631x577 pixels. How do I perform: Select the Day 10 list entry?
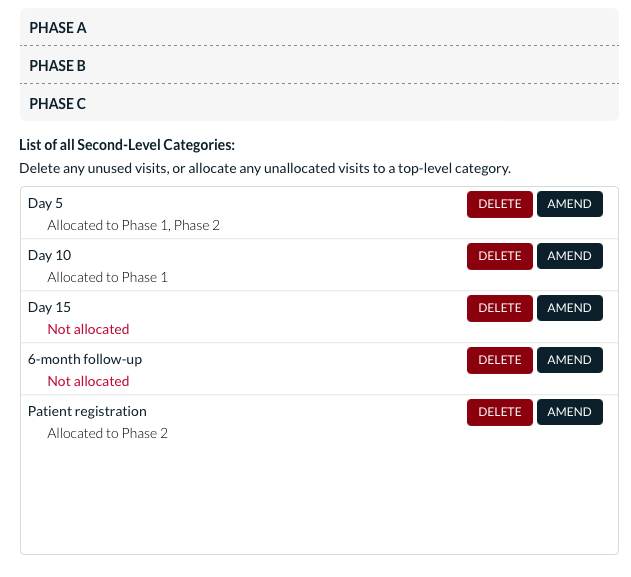49,255
